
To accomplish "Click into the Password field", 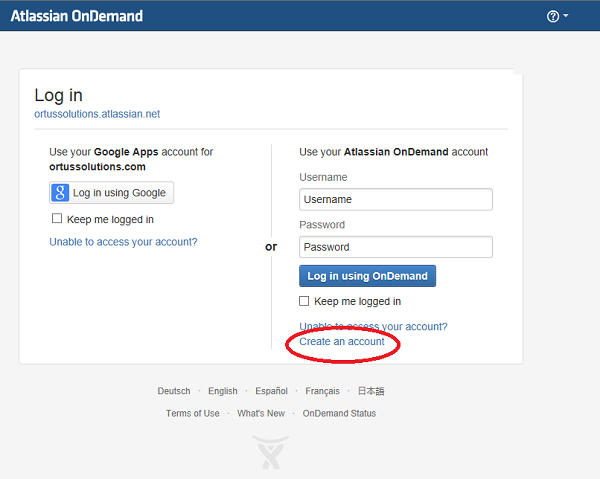I will tap(396, 247).
